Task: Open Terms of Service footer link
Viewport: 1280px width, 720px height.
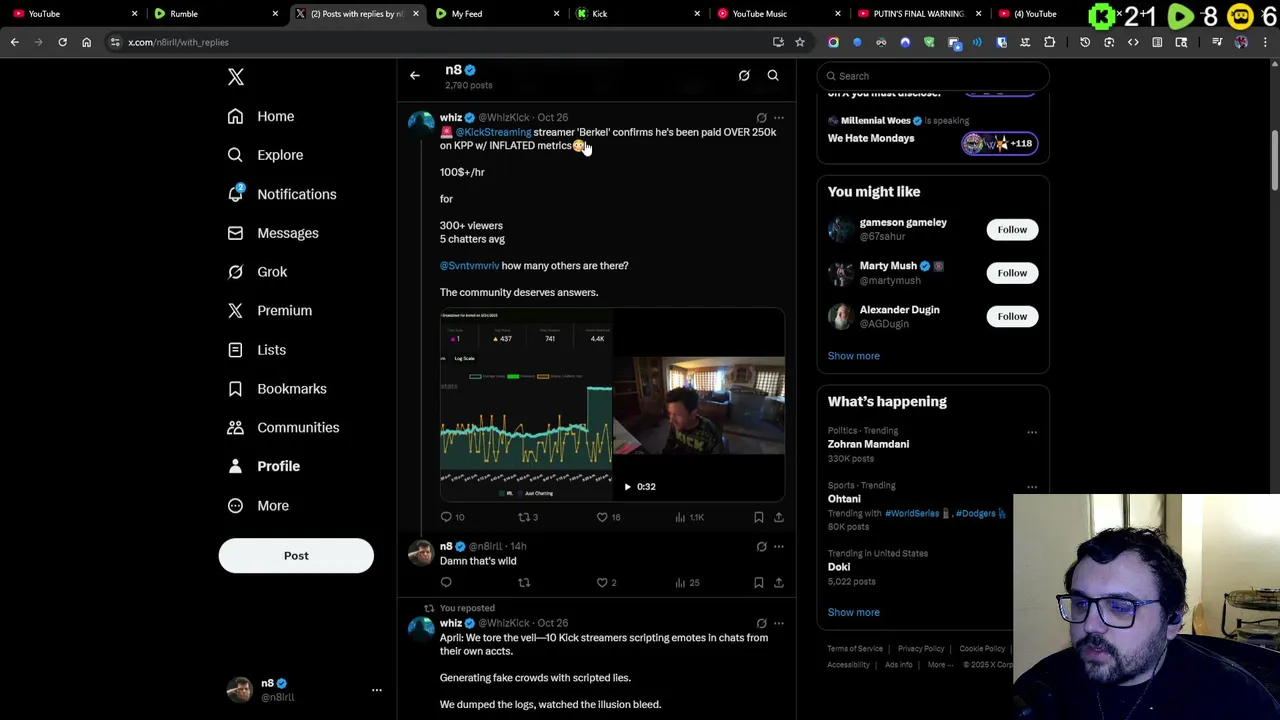Action: click(x=855, y=649)
